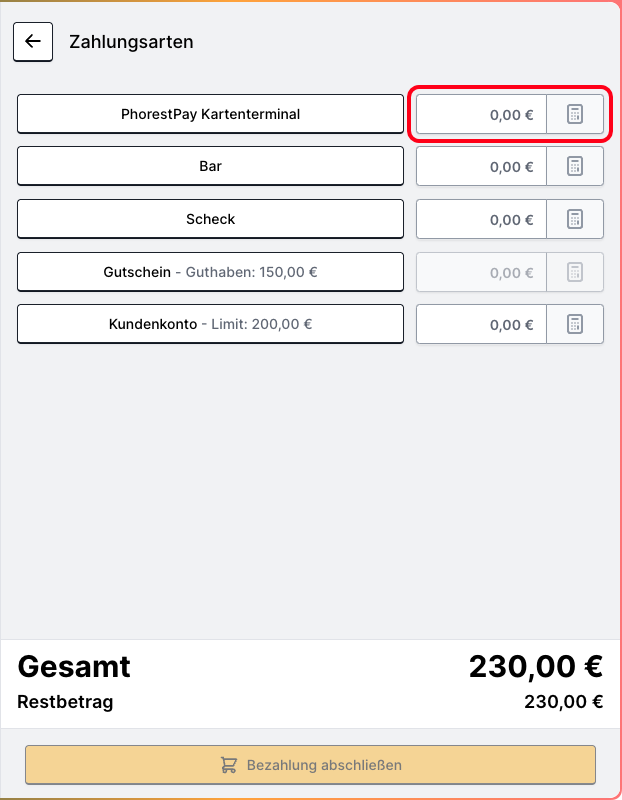The height and width of the screenshot is (800, 622).
Task: Click the calculator icon beside Gutschein amount
Action: pyautogui.click(x=575, y=272)
